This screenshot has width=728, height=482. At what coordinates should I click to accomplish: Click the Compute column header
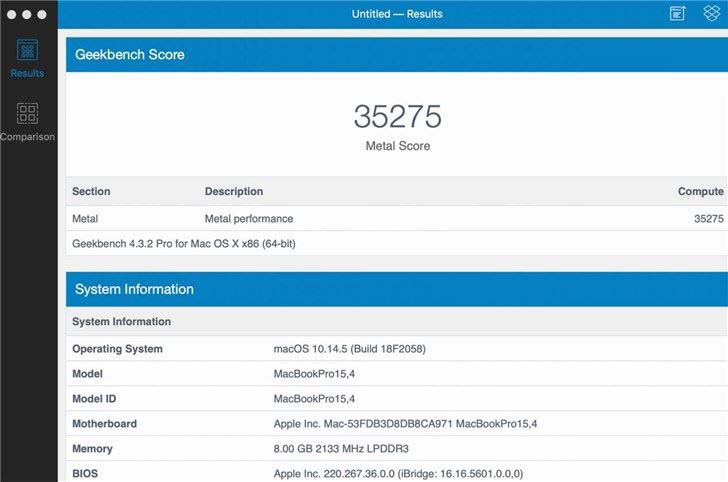coord(700,191)
